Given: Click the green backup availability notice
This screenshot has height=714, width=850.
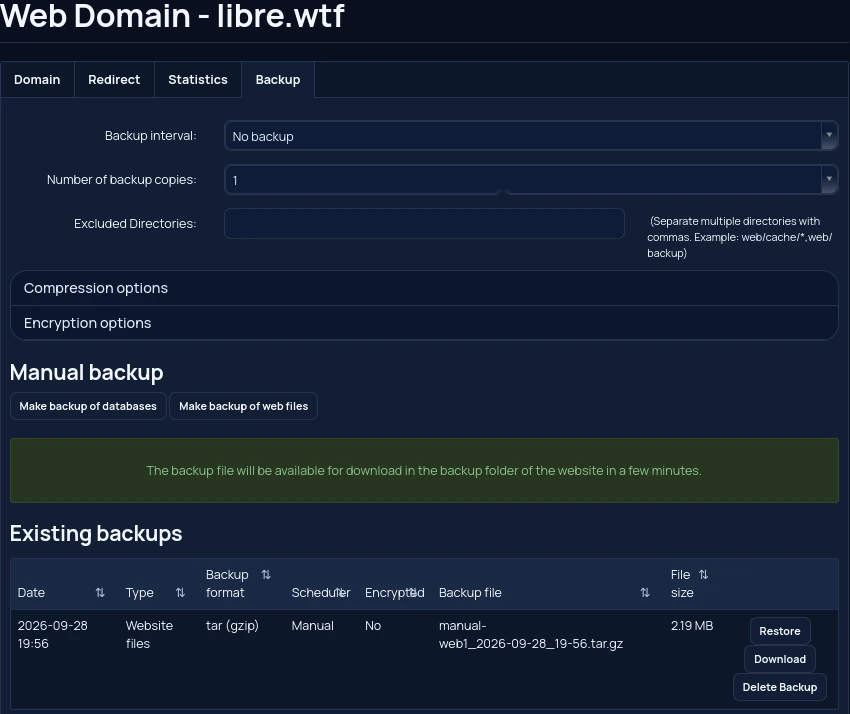Looking at the screenshot, I should click(x=424, y=471).
